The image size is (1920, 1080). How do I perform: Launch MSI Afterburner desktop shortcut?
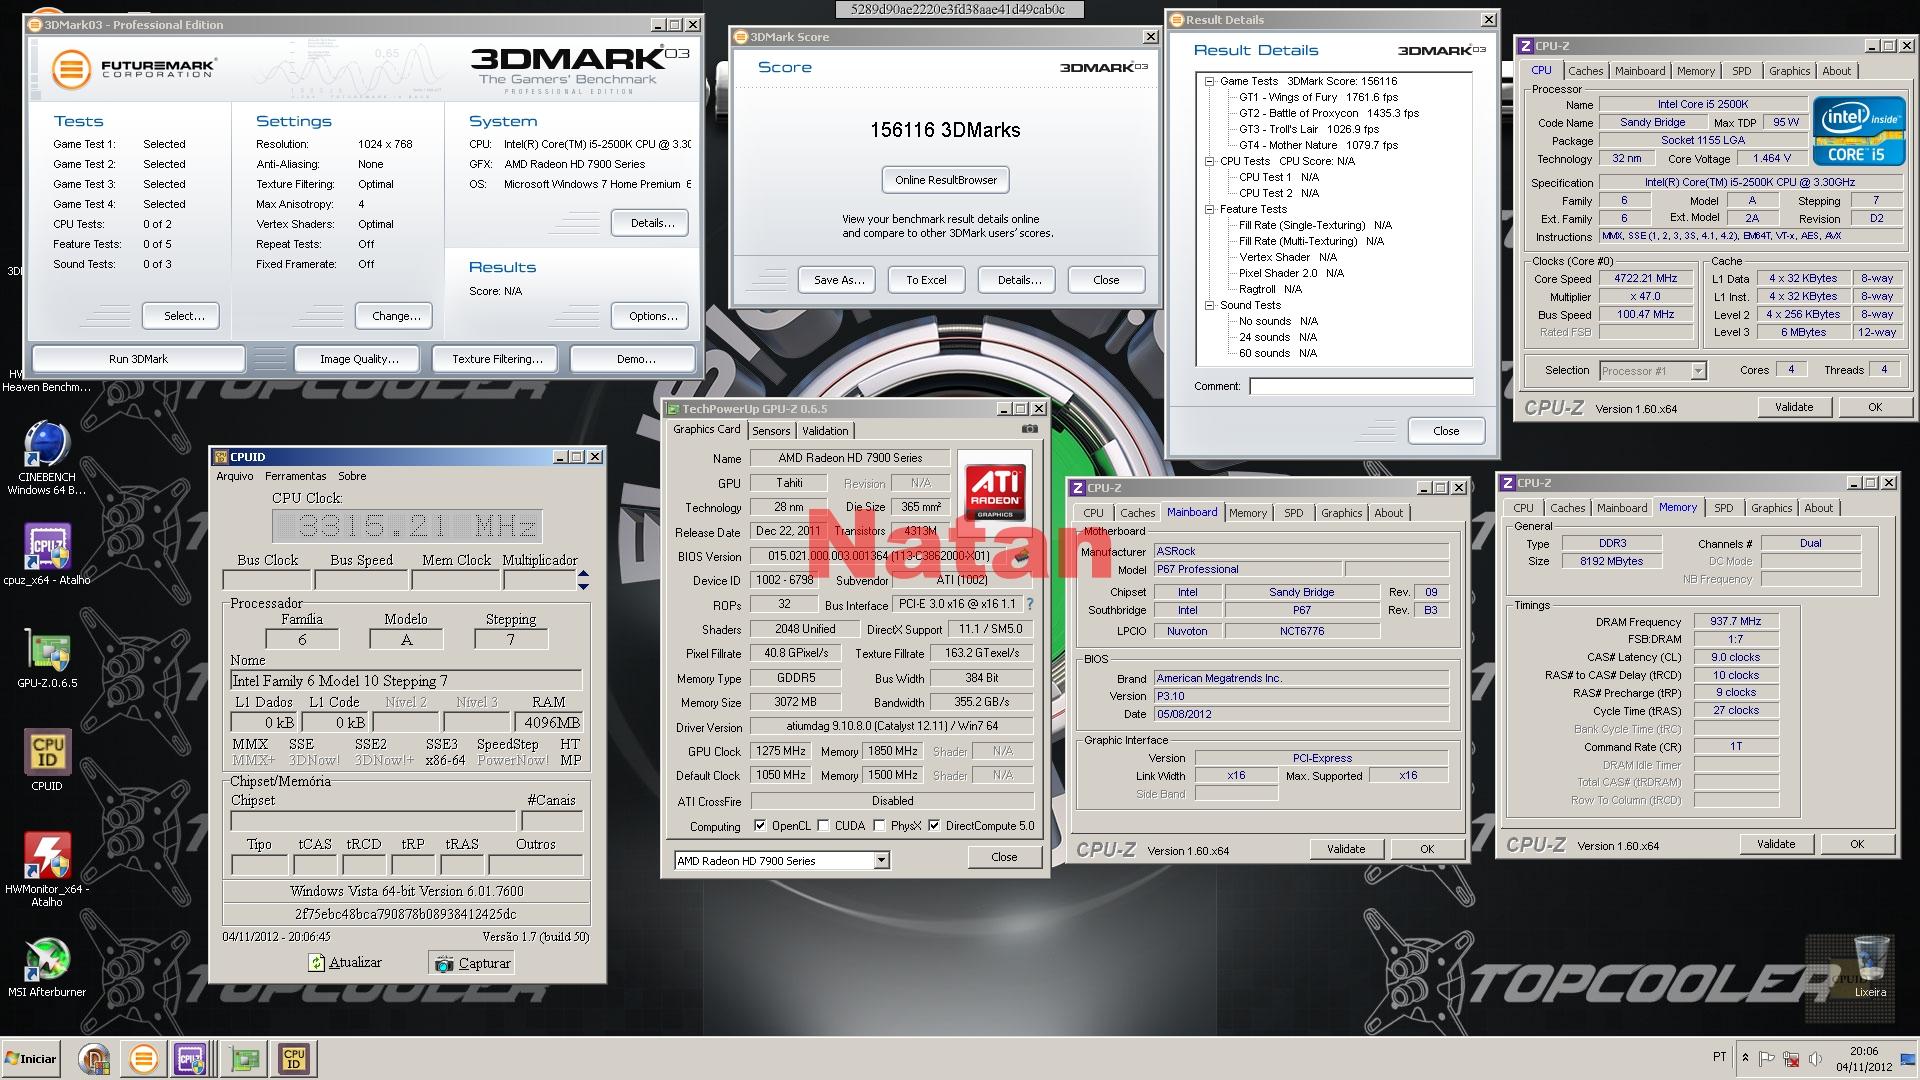pos(46,967)
